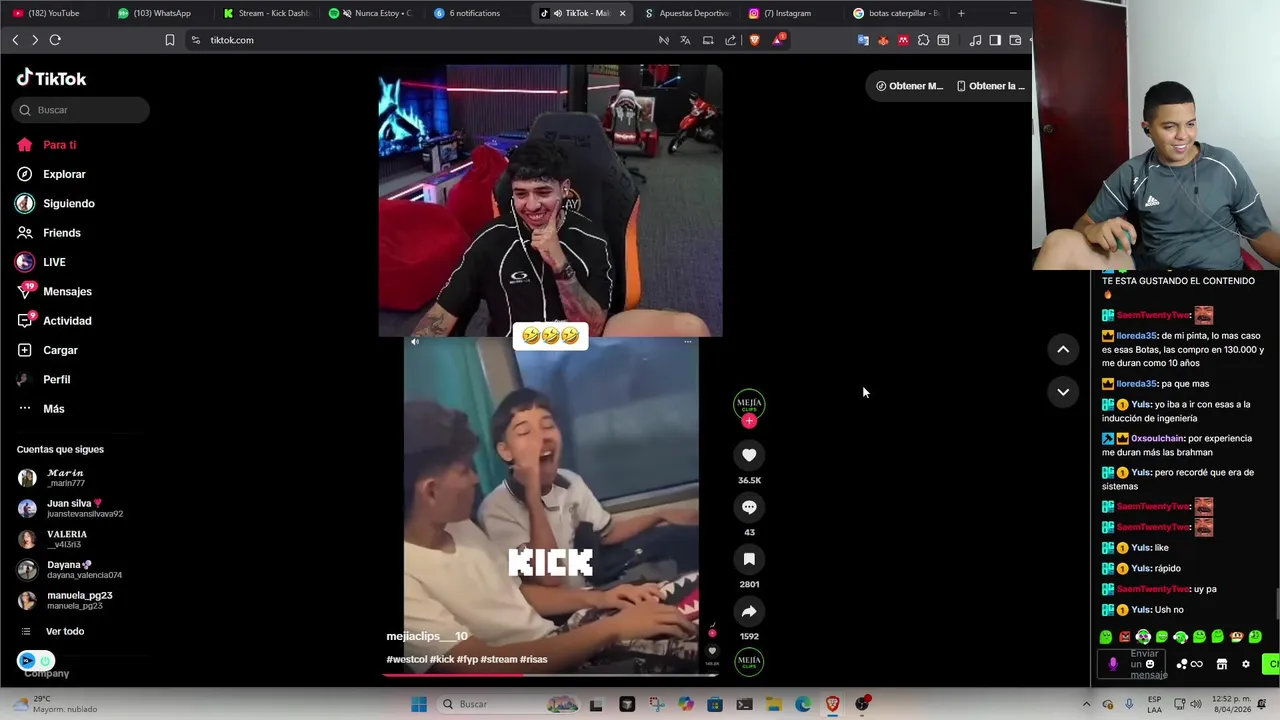Go to previous video with up chevron
Screen dimensions: 1280x720
1063,349
